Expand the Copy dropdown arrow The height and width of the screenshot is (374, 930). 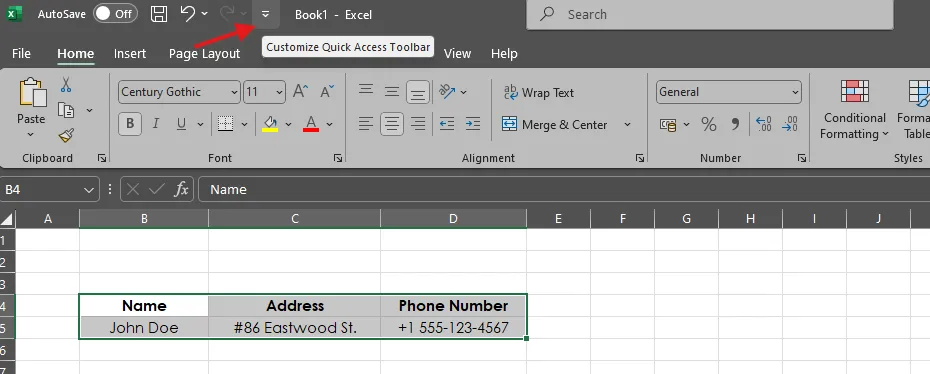90,110
